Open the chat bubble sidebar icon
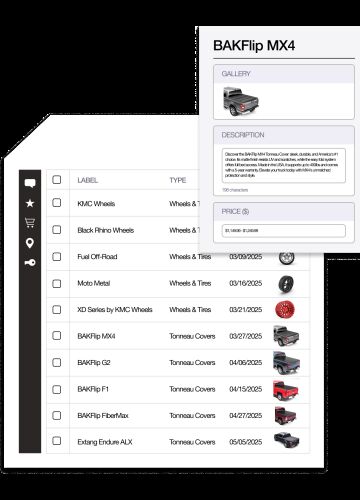This screenshot has height=500, width=360. (30, 183)
